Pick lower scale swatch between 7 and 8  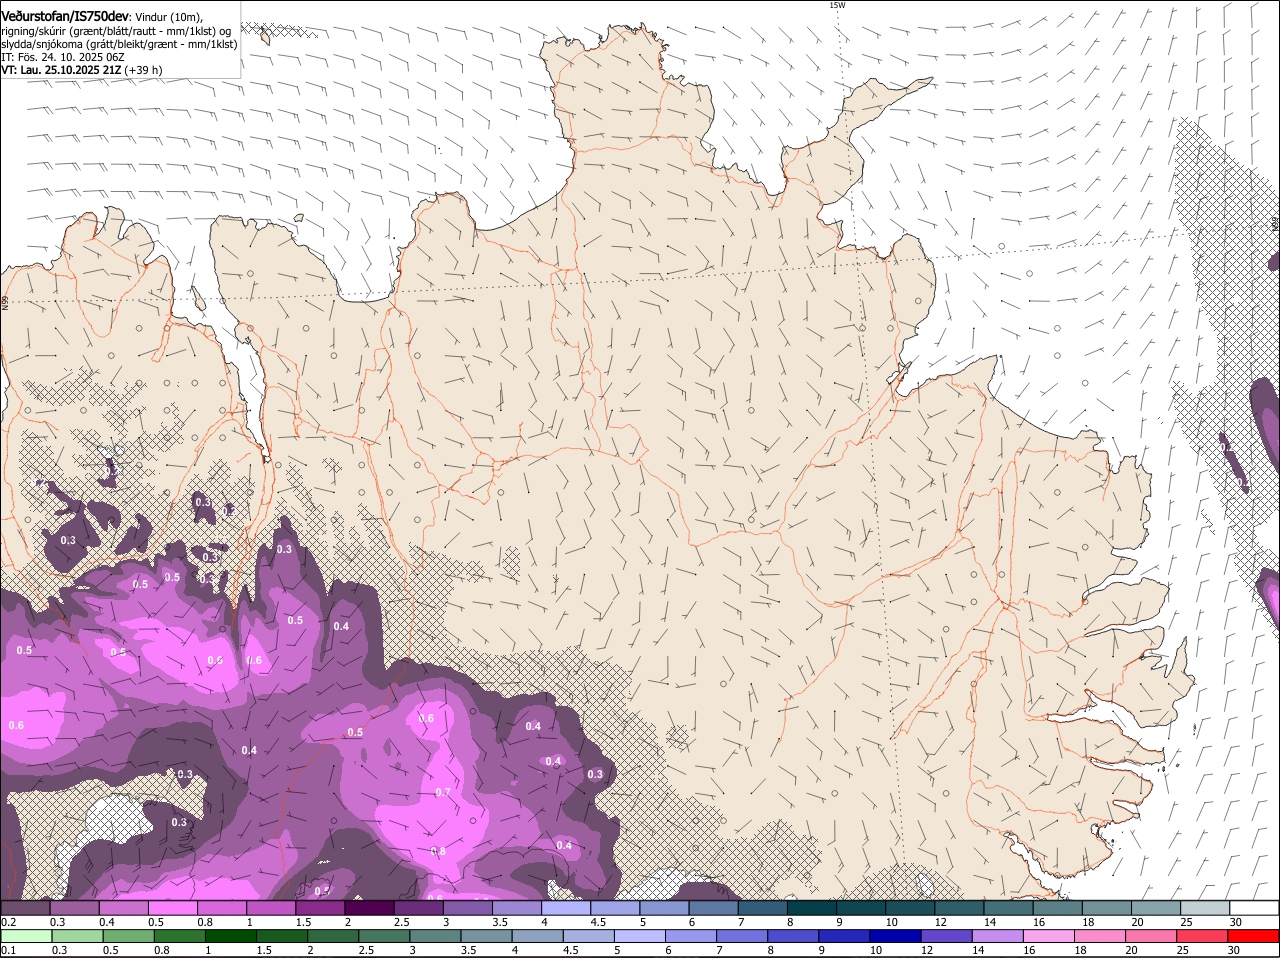pyautogui.click(x=743, y=936)
